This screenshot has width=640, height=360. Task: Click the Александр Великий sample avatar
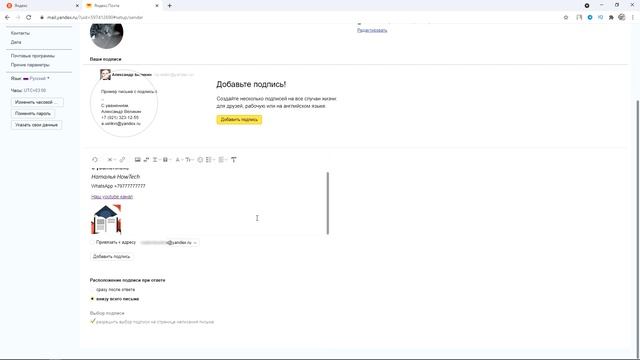105,74
